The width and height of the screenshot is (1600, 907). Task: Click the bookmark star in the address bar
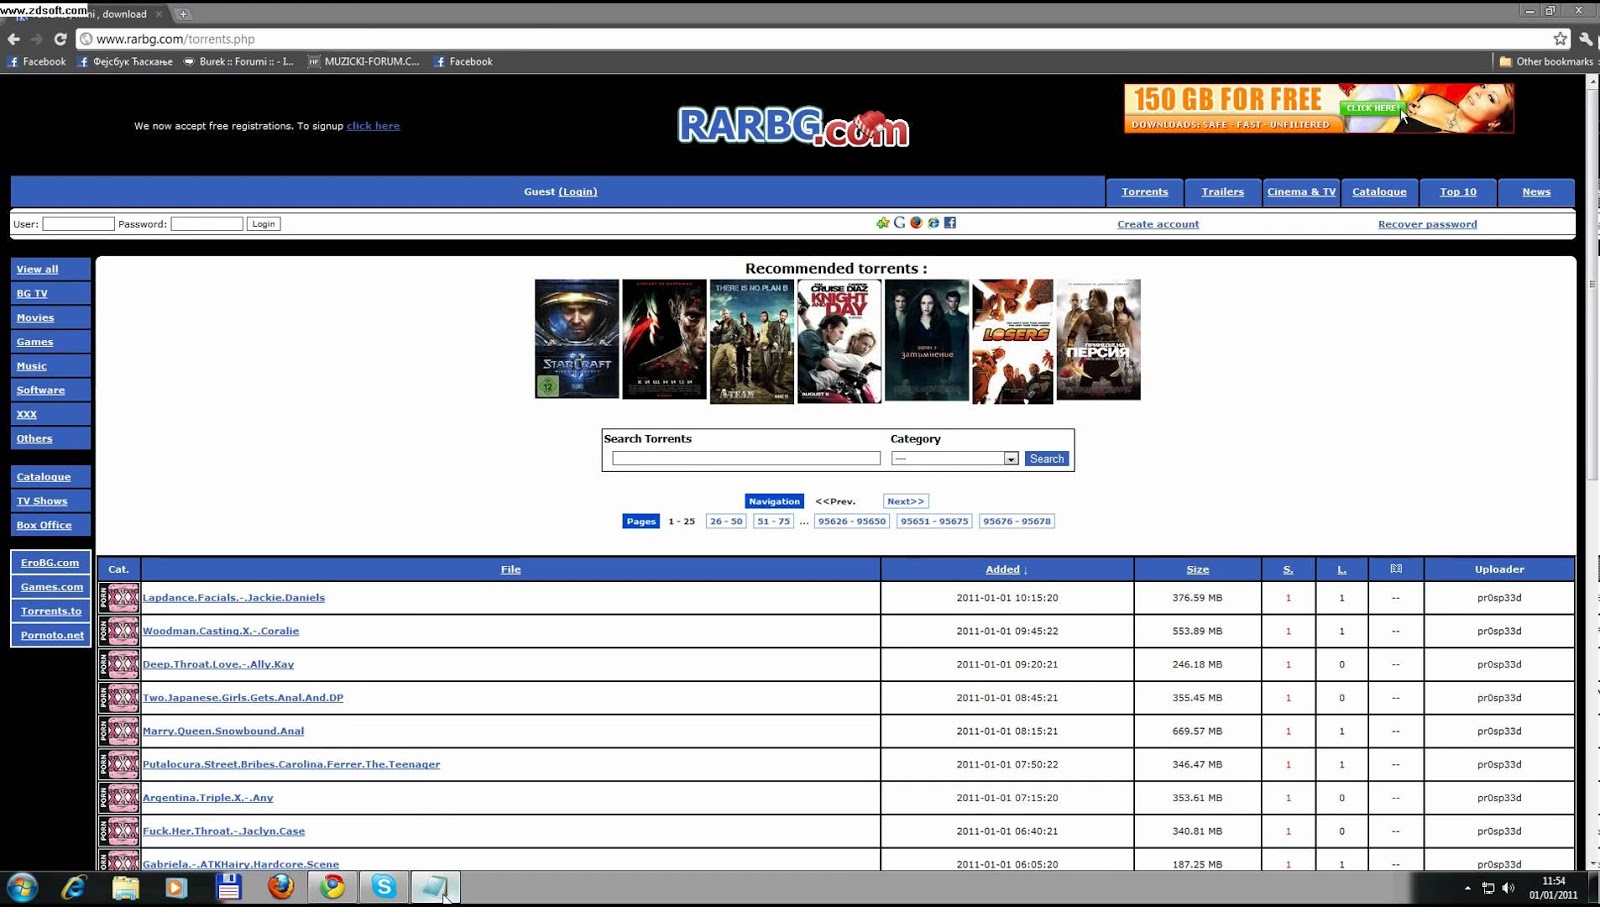coord(1560,38)
